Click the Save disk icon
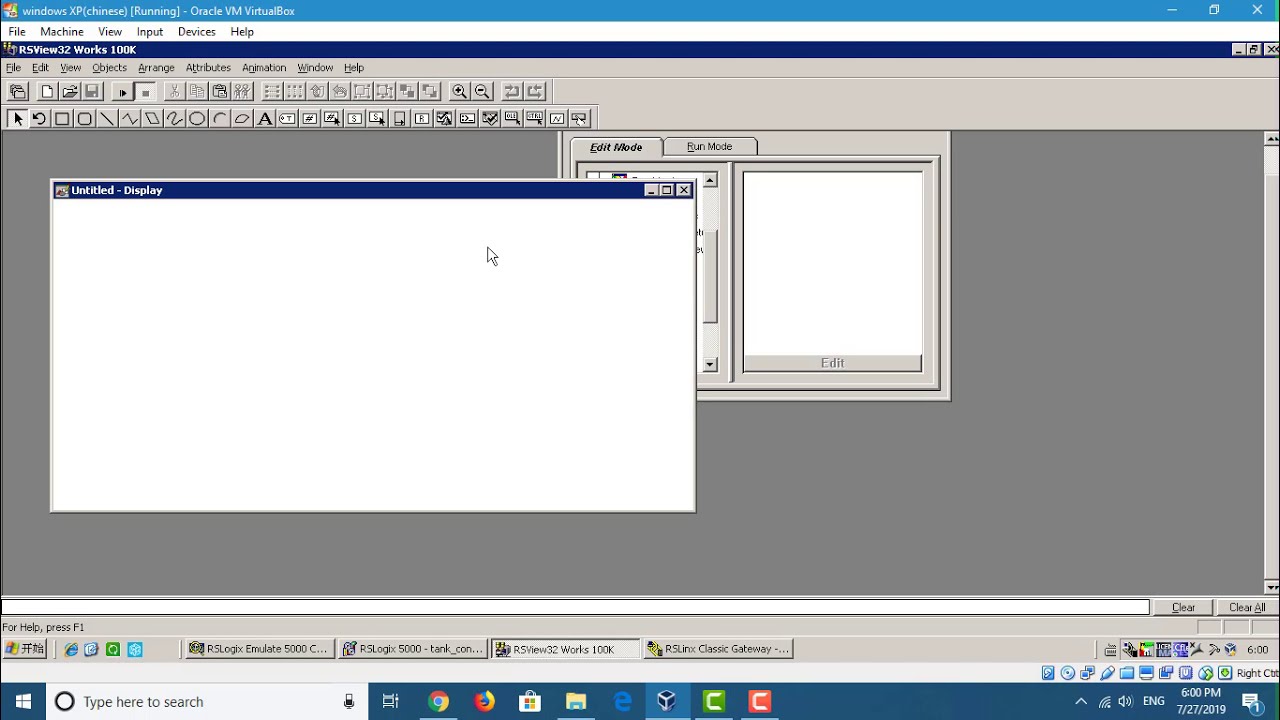 point(92,91)
